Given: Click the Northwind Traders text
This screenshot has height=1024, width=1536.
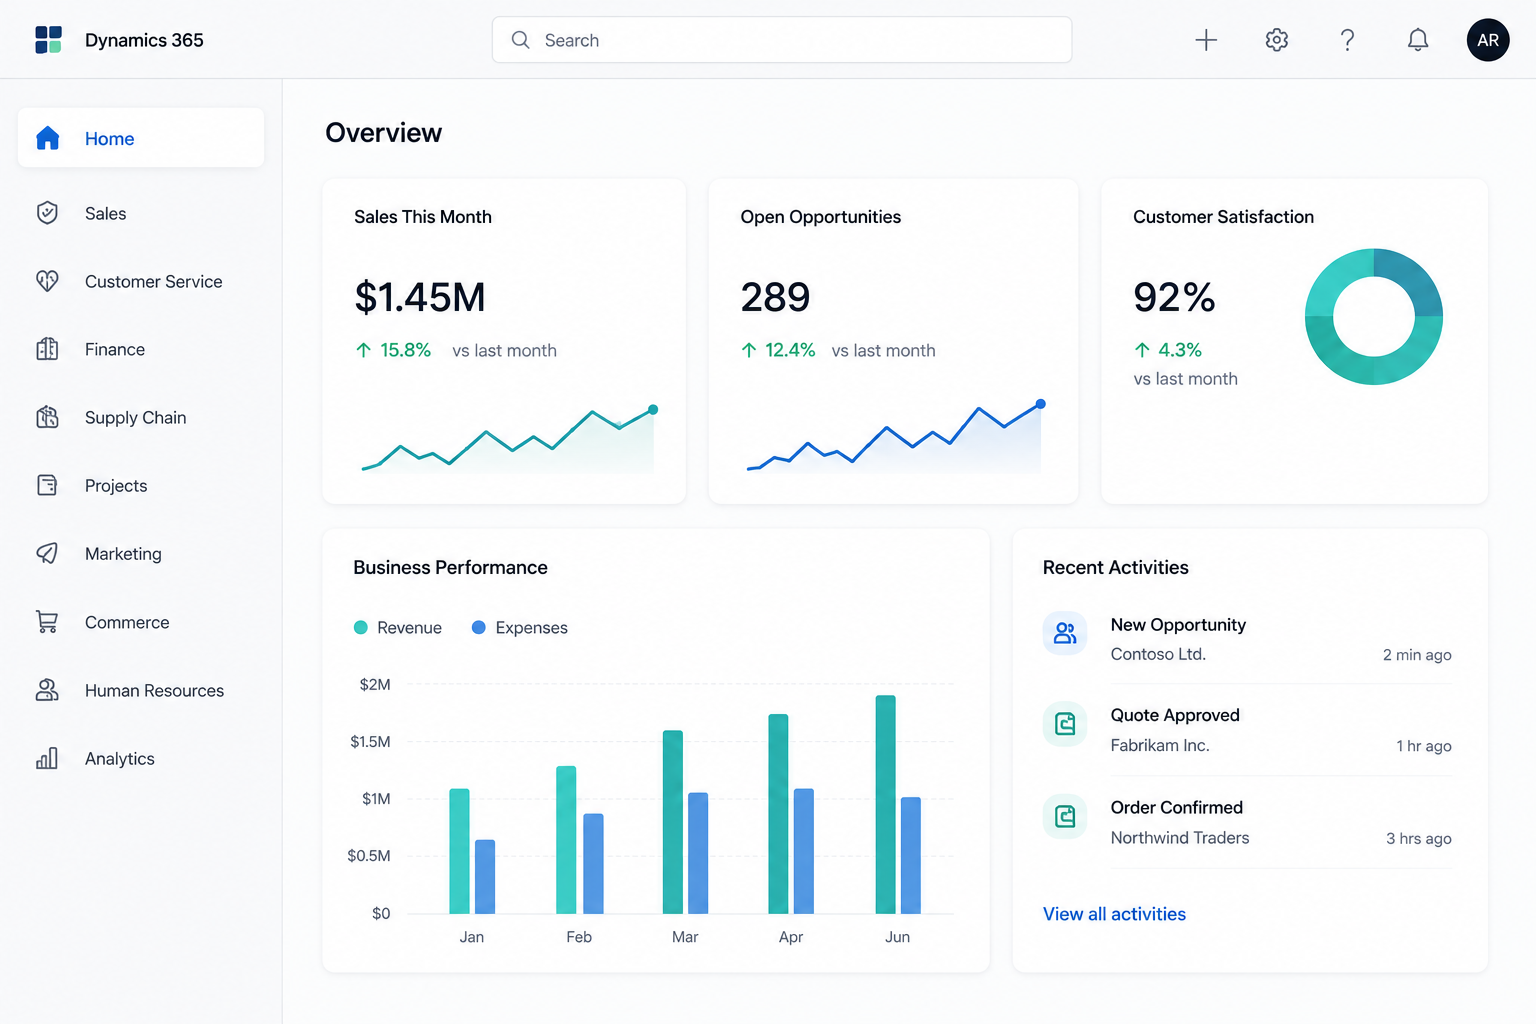Looking at the screenshot, I should click(1180, 838).
